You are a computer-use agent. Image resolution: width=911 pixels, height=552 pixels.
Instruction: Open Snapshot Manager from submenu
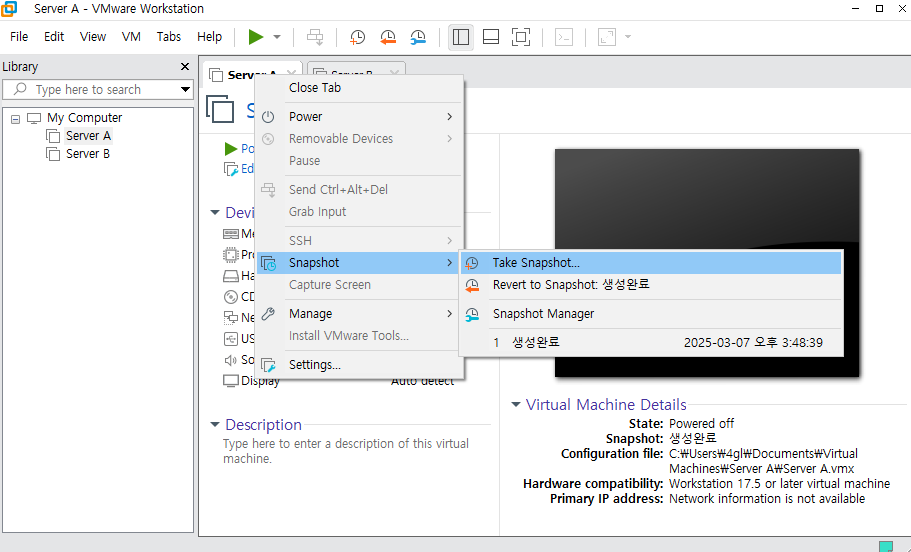(x=651, y=314)
